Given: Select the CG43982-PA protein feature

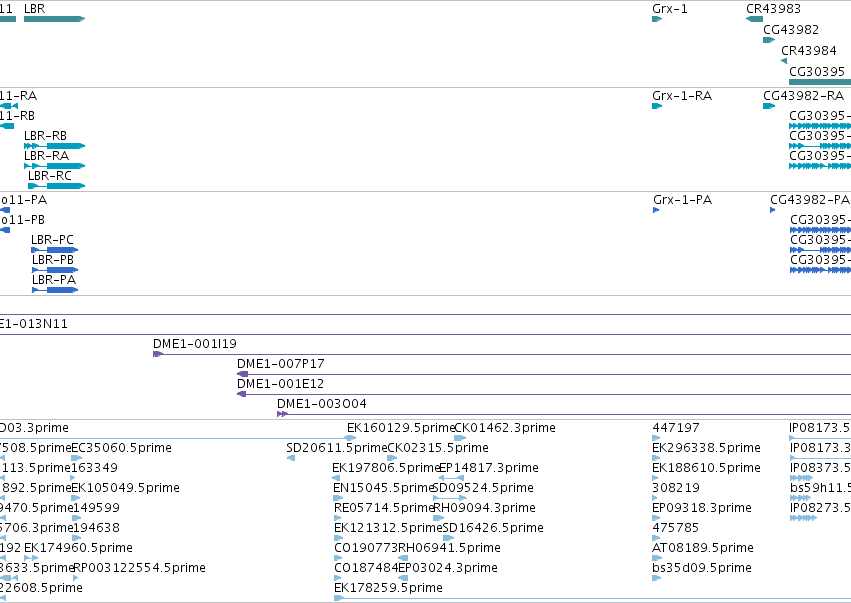Looking at the screenshot, I should pos(773,210).
